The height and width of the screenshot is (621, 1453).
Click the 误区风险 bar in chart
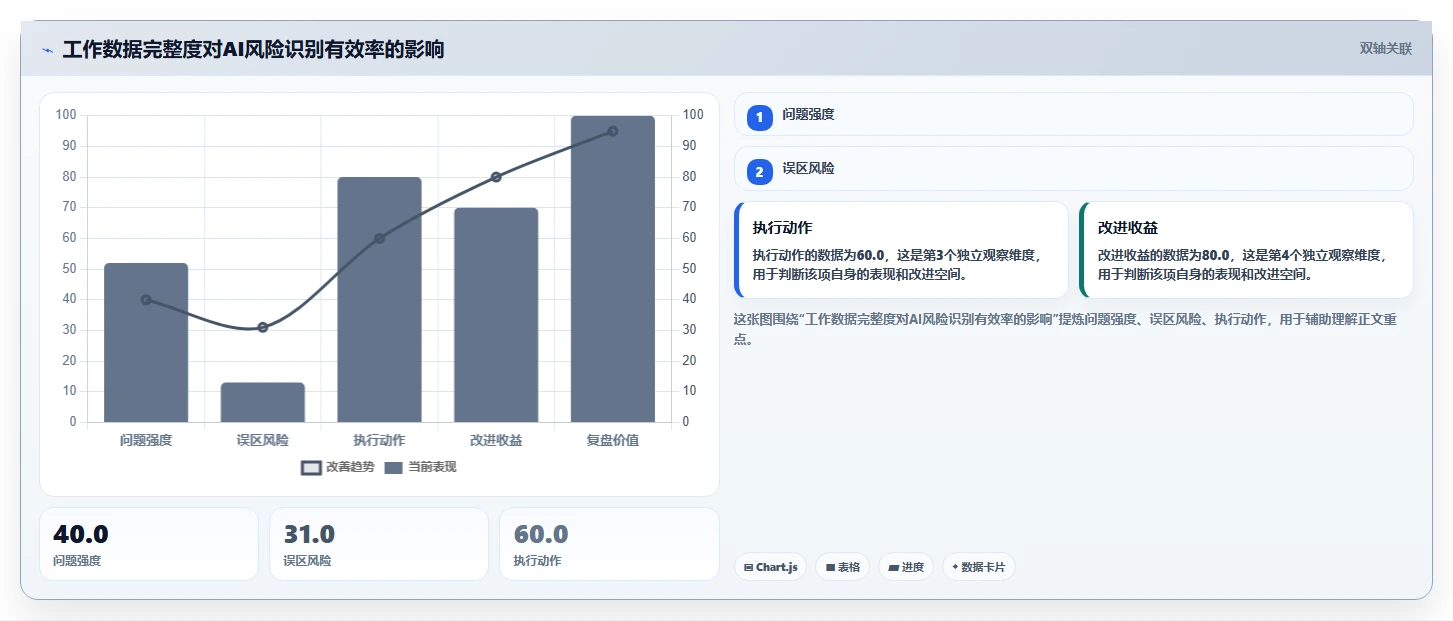tap(263, 402)
